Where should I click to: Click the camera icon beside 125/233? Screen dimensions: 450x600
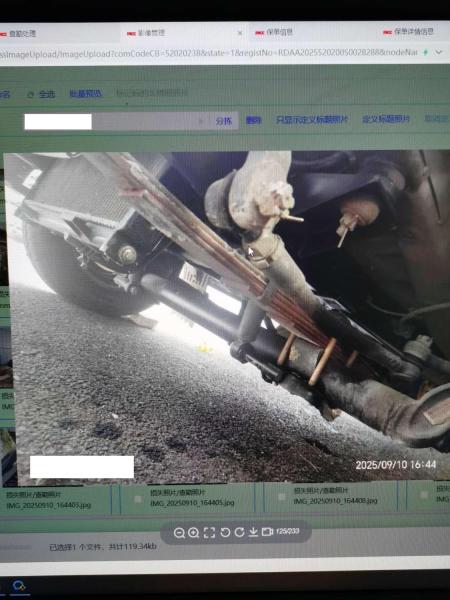[267, 532]
